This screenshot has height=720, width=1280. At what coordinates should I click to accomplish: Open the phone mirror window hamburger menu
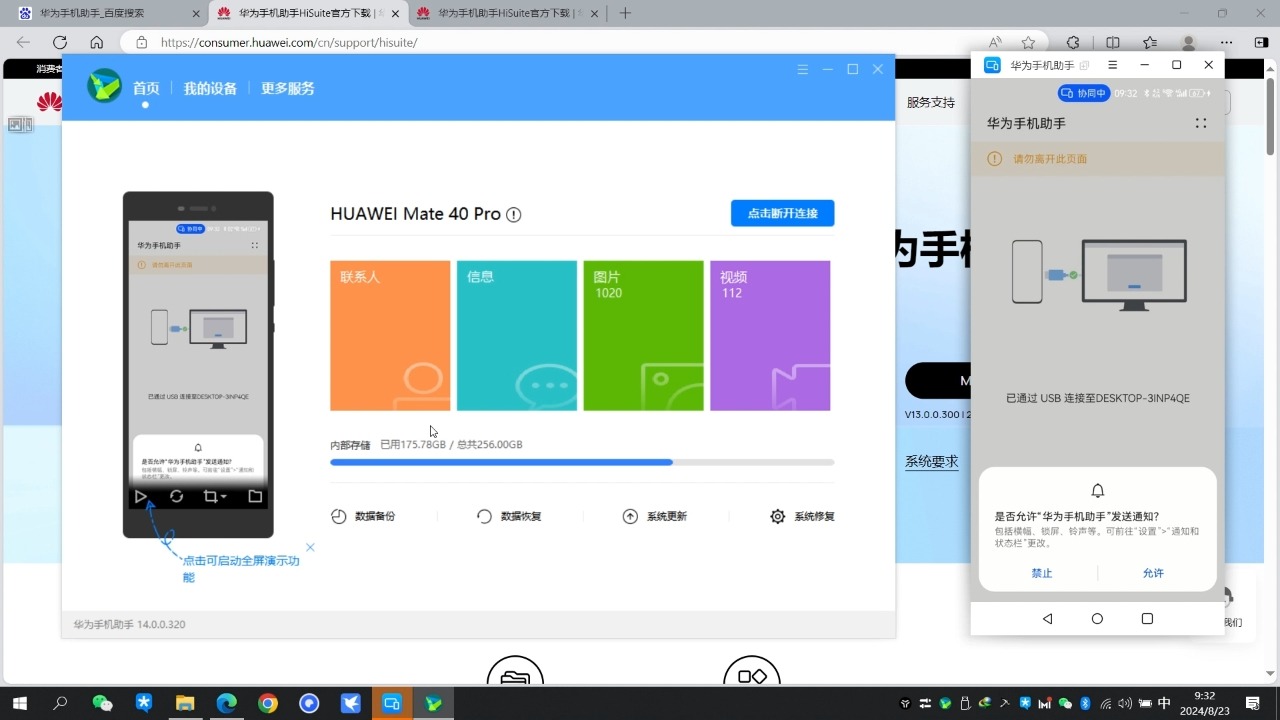tap(1112, 65)
